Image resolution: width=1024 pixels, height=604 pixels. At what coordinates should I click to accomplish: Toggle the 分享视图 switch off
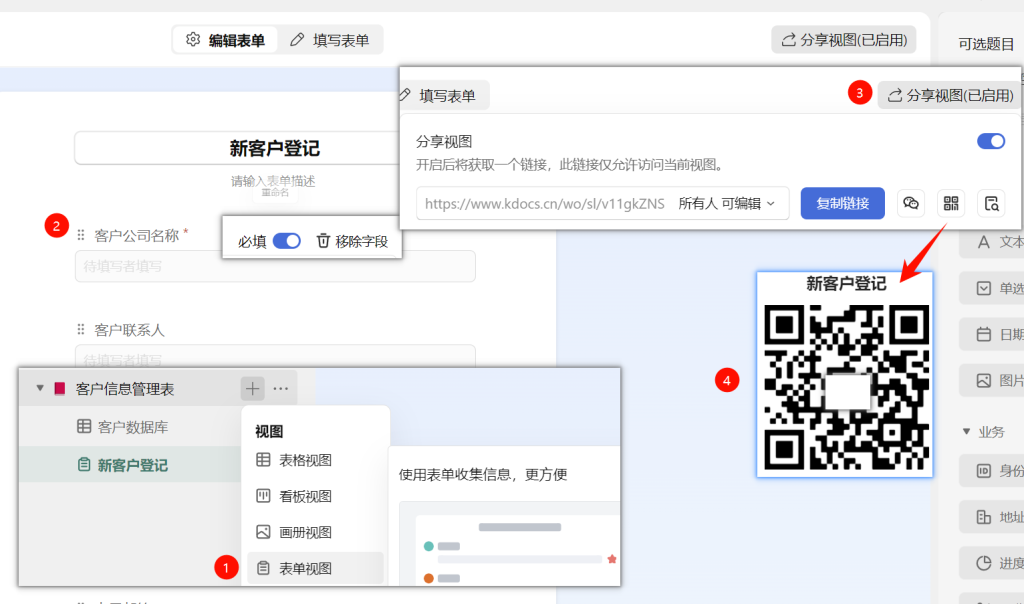pyautogui.click(x=991, y=141)
